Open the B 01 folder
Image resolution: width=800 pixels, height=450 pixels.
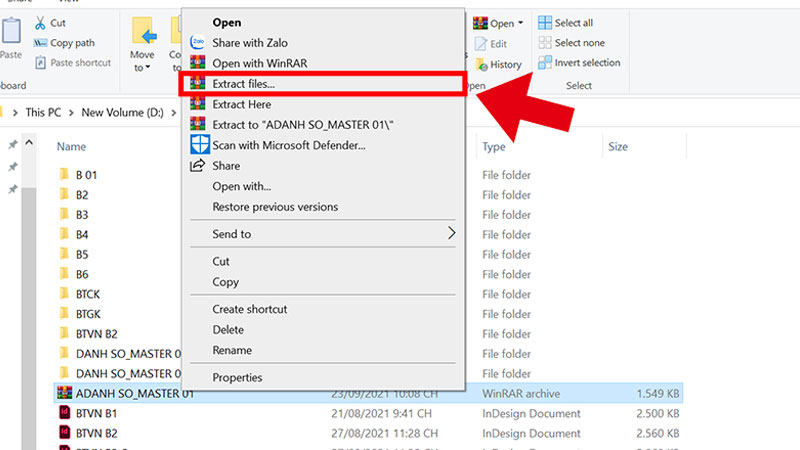point(86,175)
